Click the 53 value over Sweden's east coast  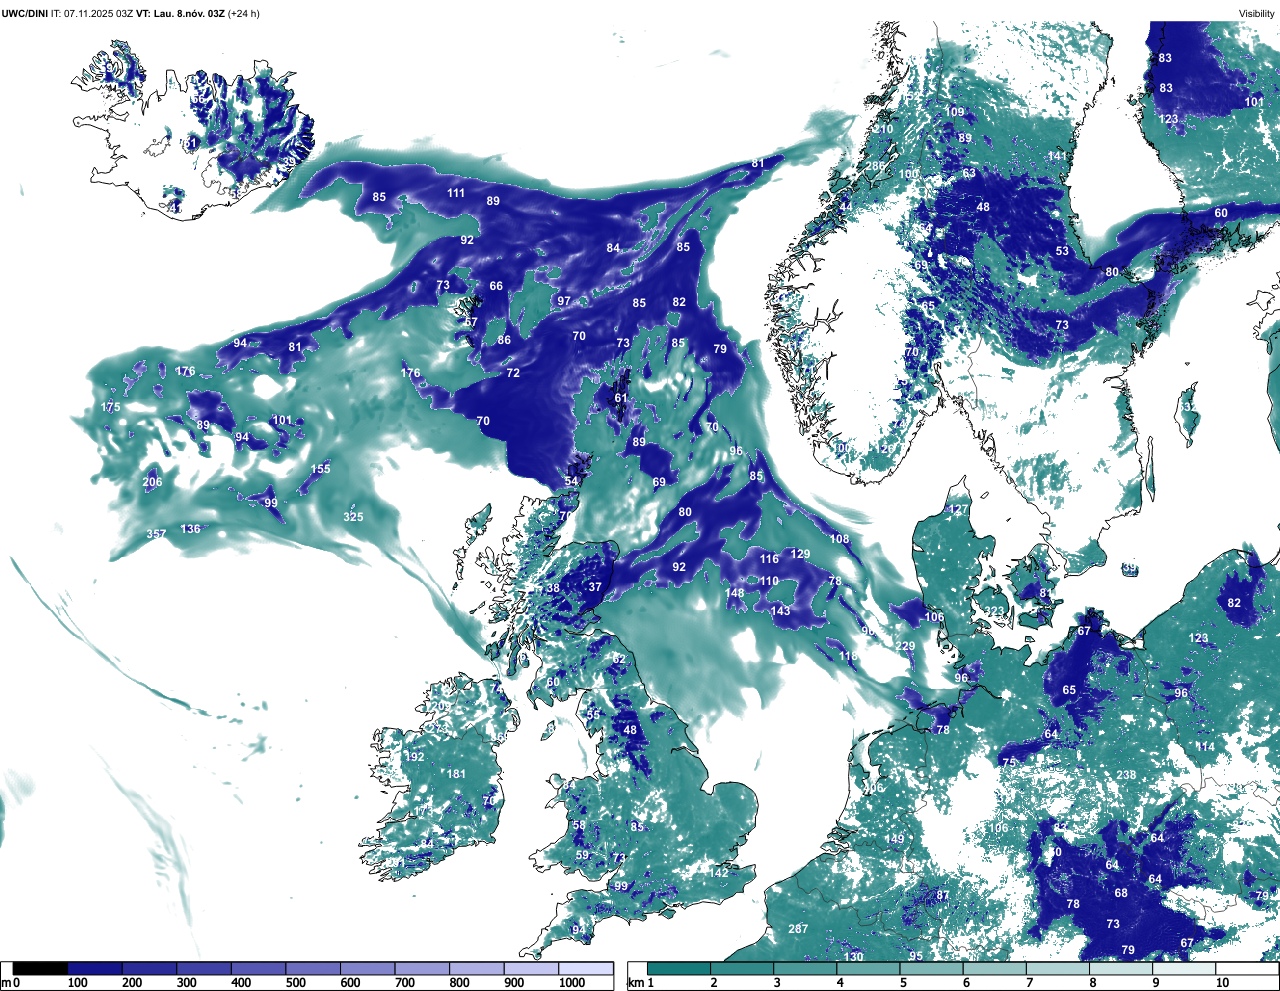[x=1062, y=251]
